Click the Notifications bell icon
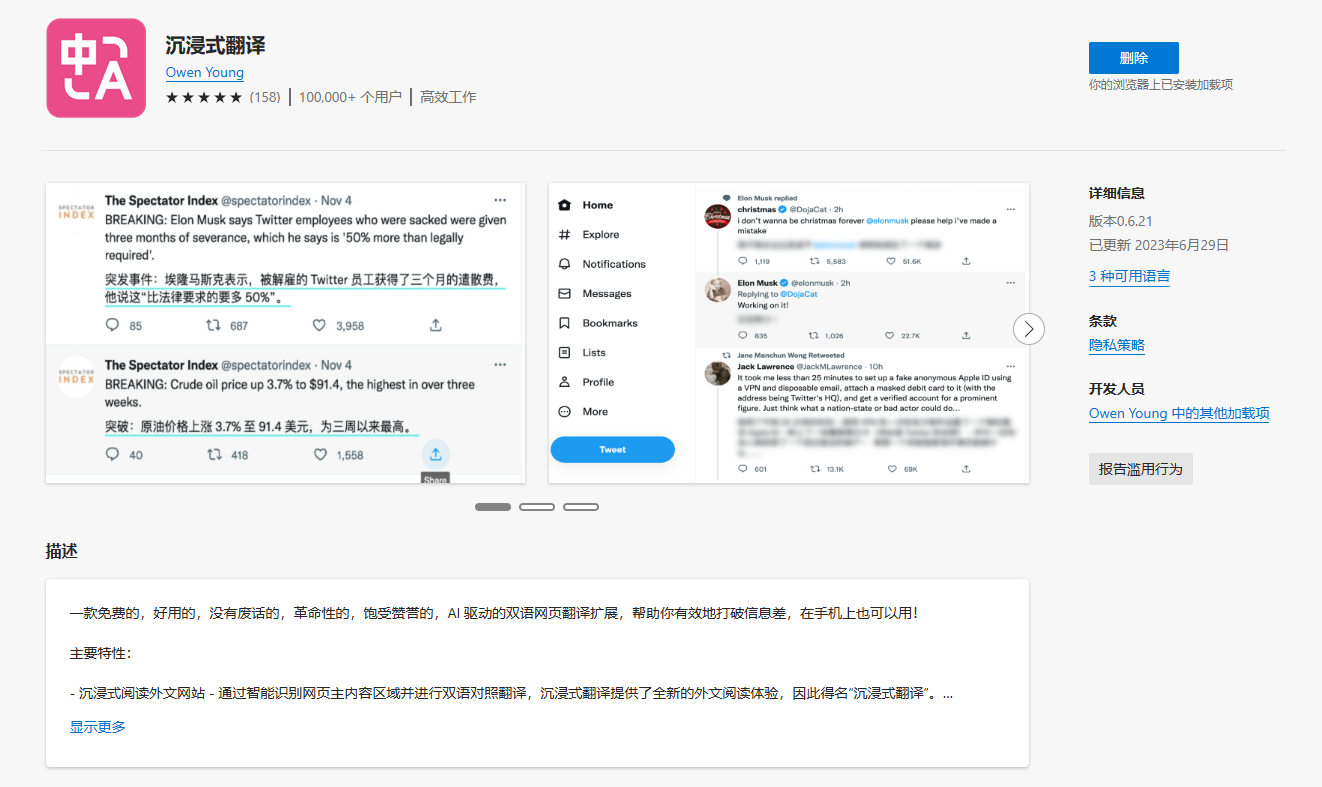1322x787 pixels. tap(564, 263)
